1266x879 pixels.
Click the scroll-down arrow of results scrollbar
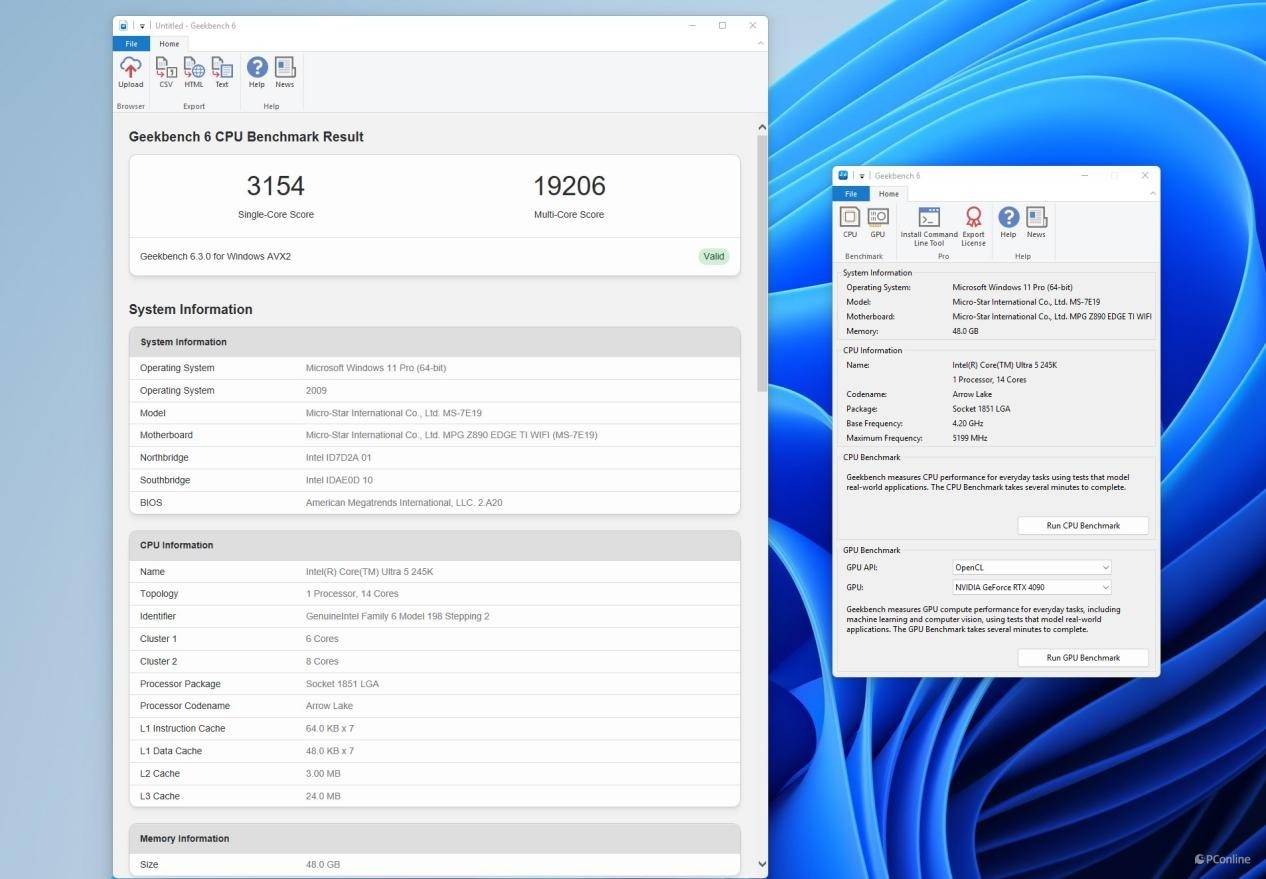click(761, 864)
